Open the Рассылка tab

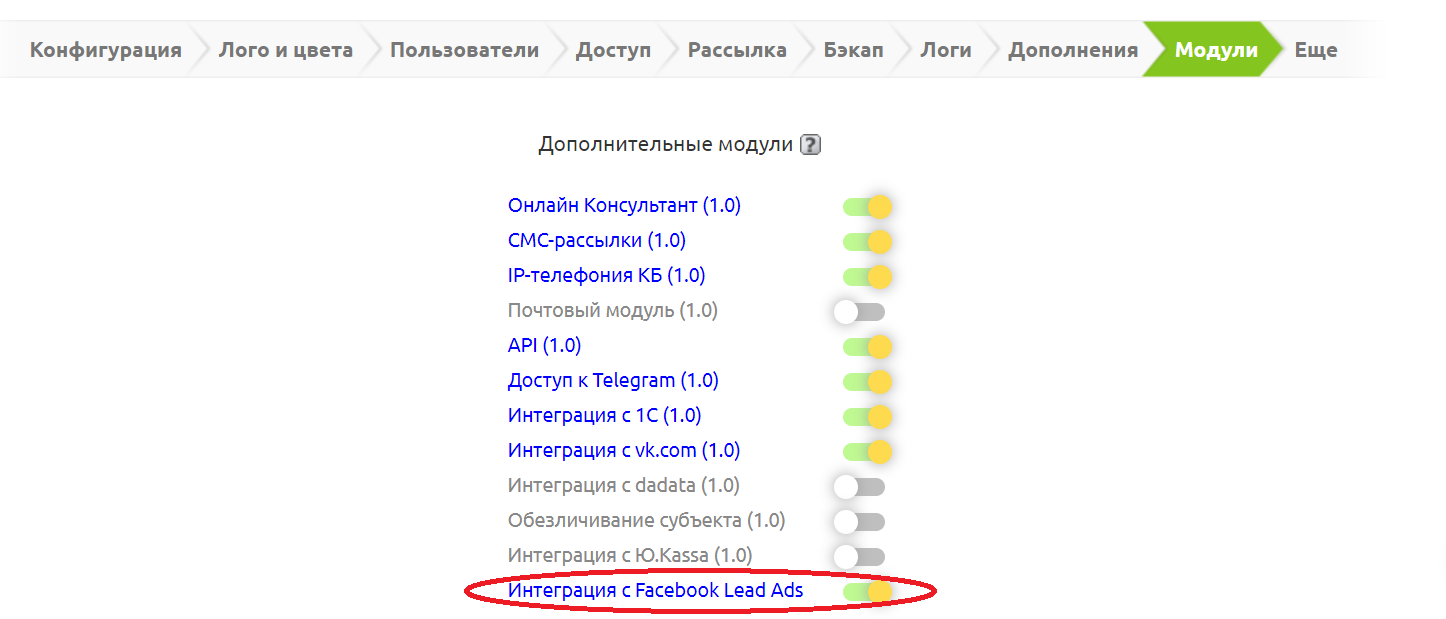tap(737, 50)
